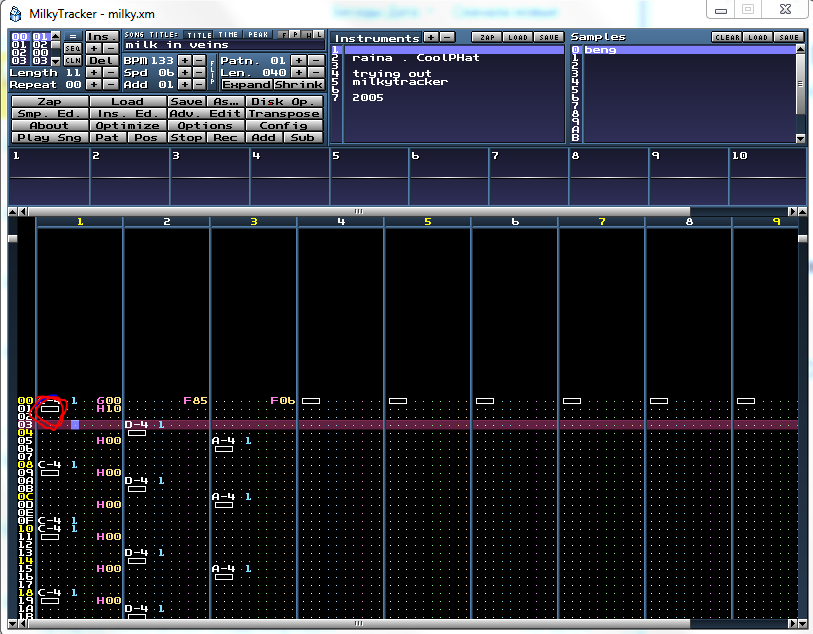The image size is (813, 634).
Task: Click the Sub channel button
Action: pos(303,137)
